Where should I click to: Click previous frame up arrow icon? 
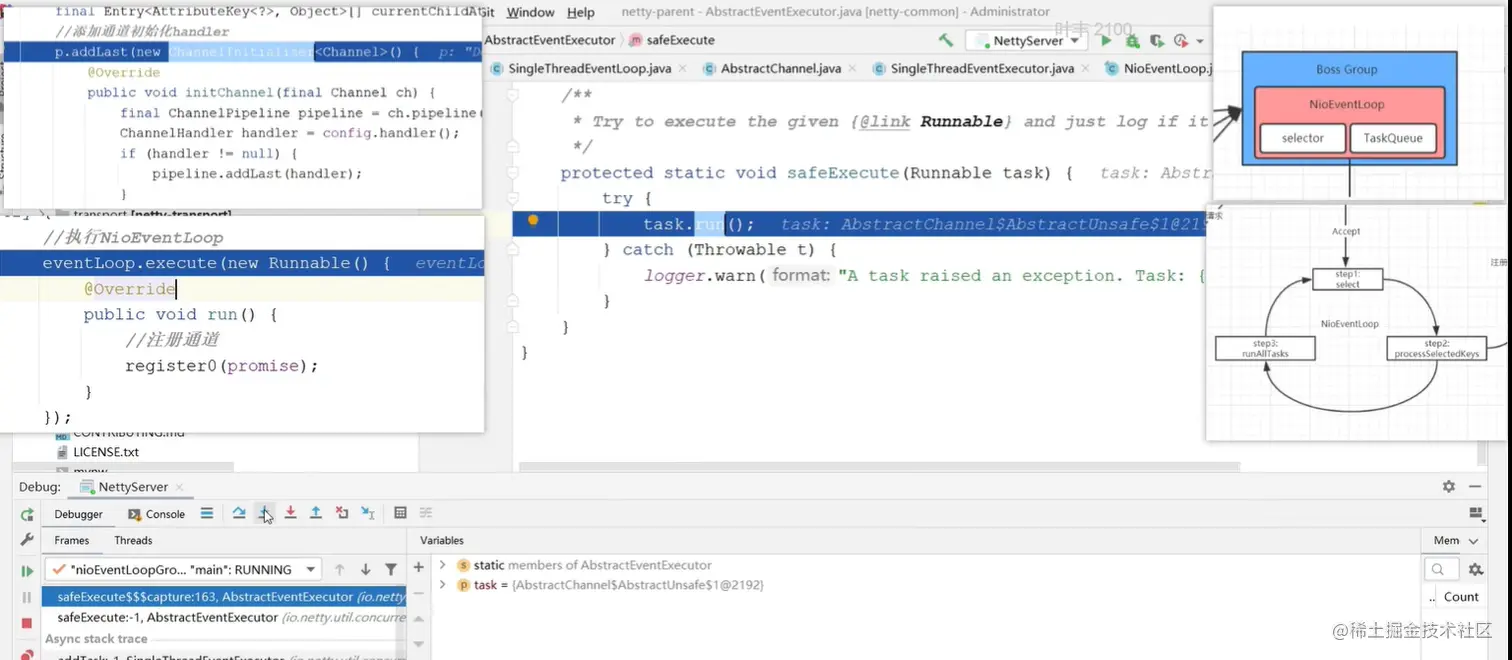pyautogui.click(x=340, y=569)
